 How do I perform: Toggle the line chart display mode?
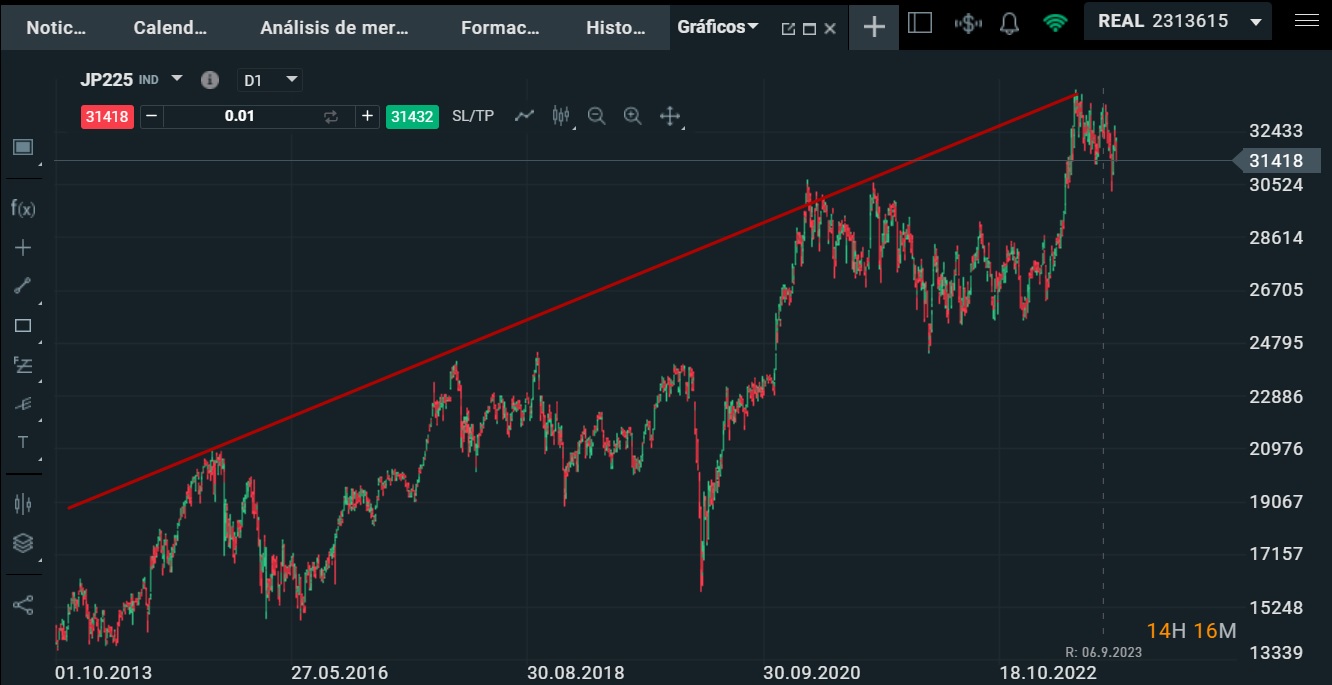click(524, 116)
